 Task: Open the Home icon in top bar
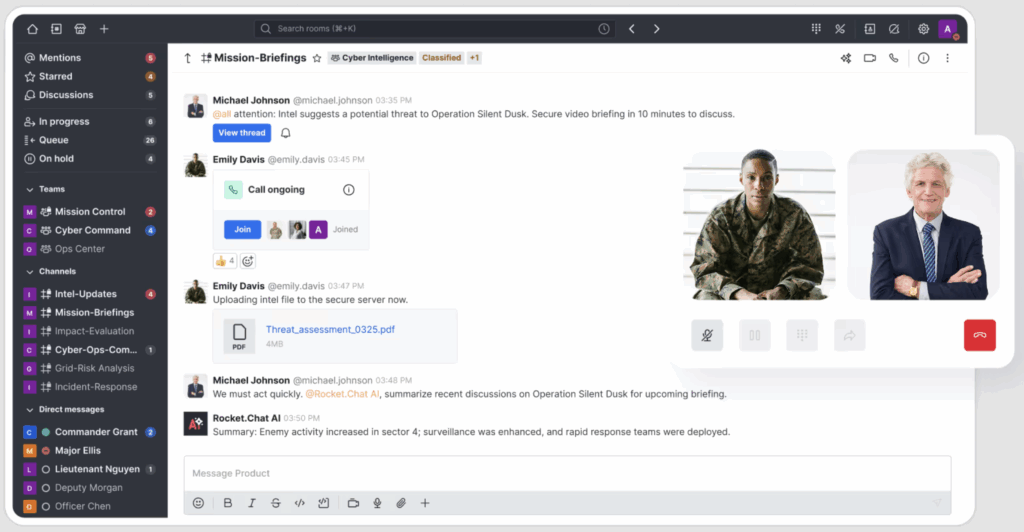tap(32, 29)
